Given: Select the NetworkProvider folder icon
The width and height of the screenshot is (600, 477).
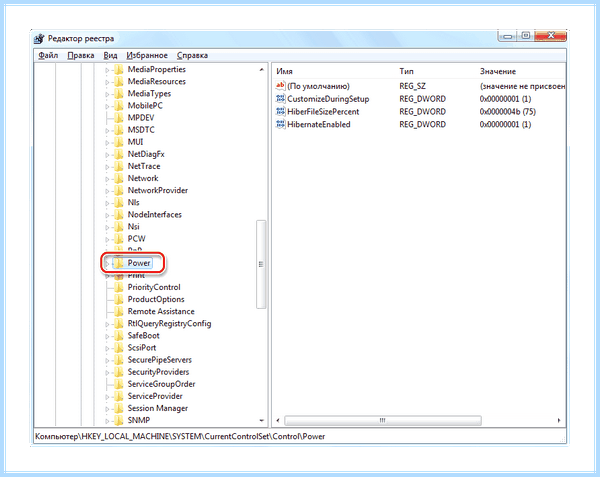Looking at the screenshot, I should (x=119, y=190).
